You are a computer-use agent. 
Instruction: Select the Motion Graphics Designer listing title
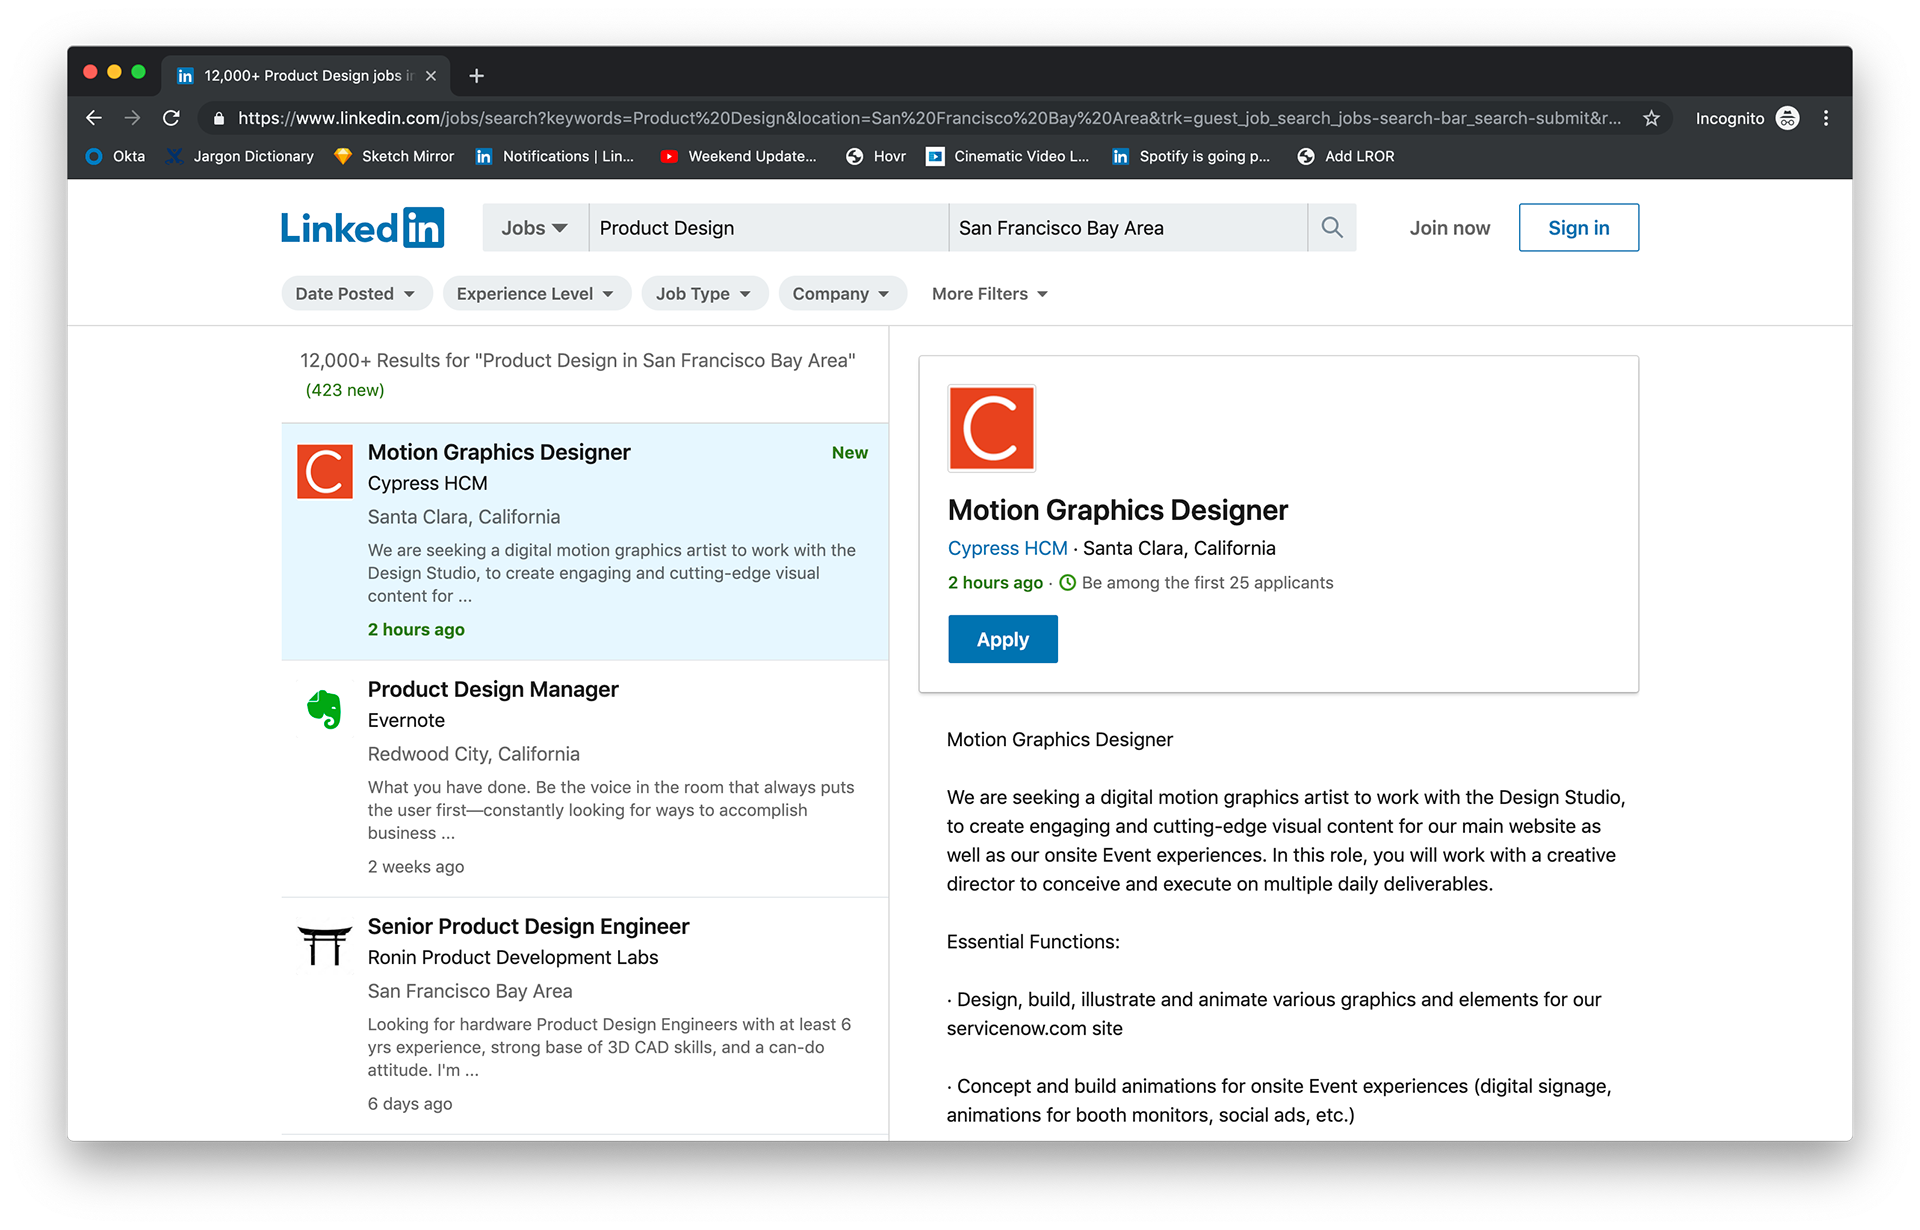pyautogui.click(x=498, y=452)
